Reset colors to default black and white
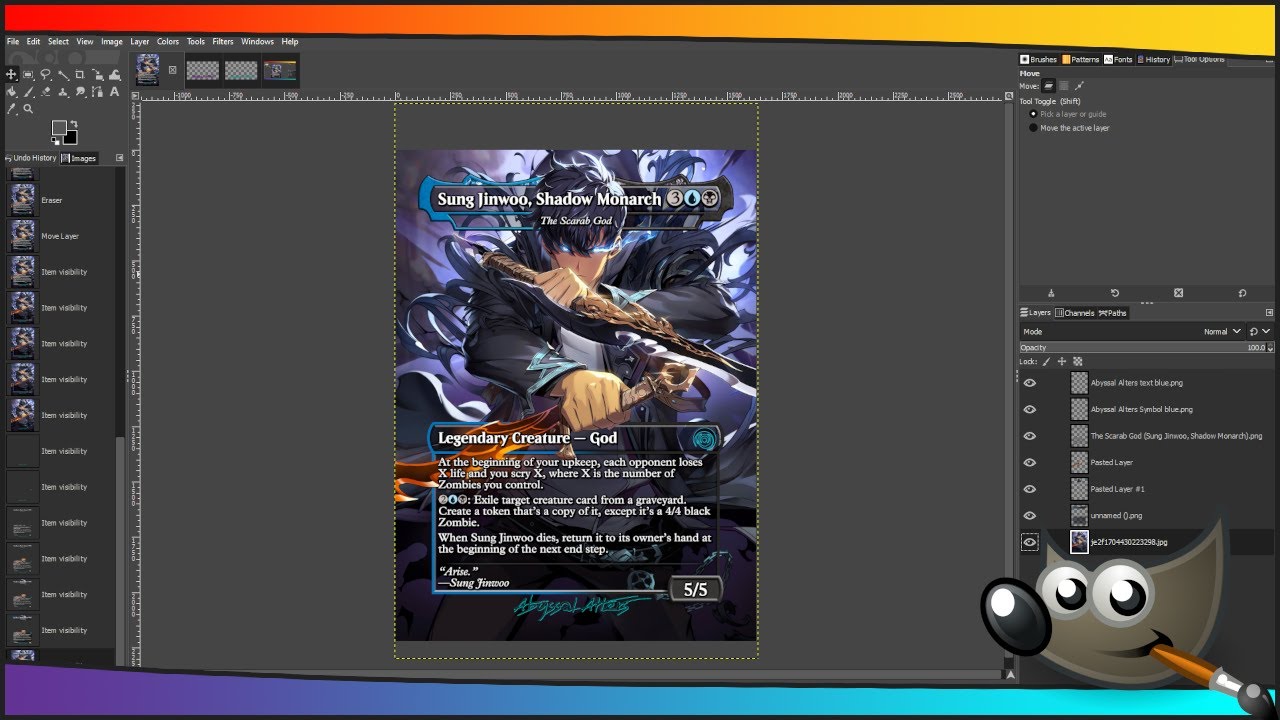This screenshot has width=1280, height=720. click(55, 142)
